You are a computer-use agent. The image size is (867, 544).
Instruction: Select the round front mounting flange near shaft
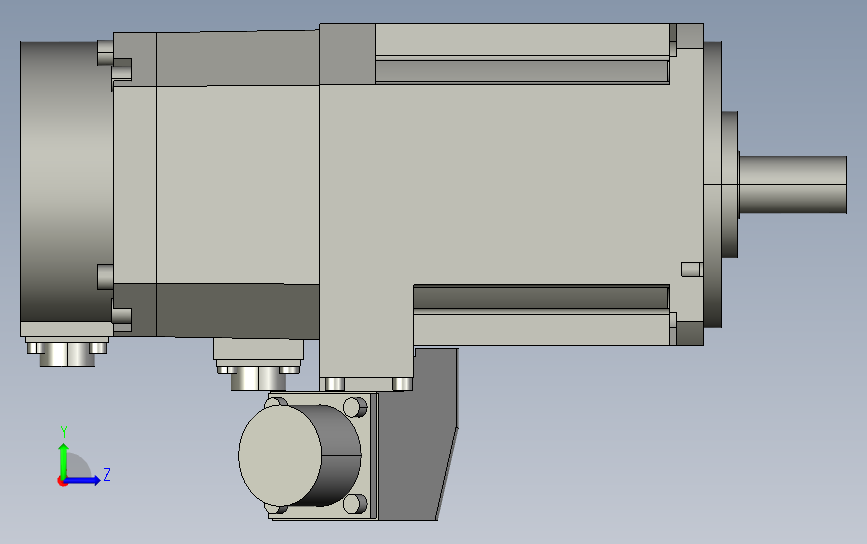pos(713,184)
